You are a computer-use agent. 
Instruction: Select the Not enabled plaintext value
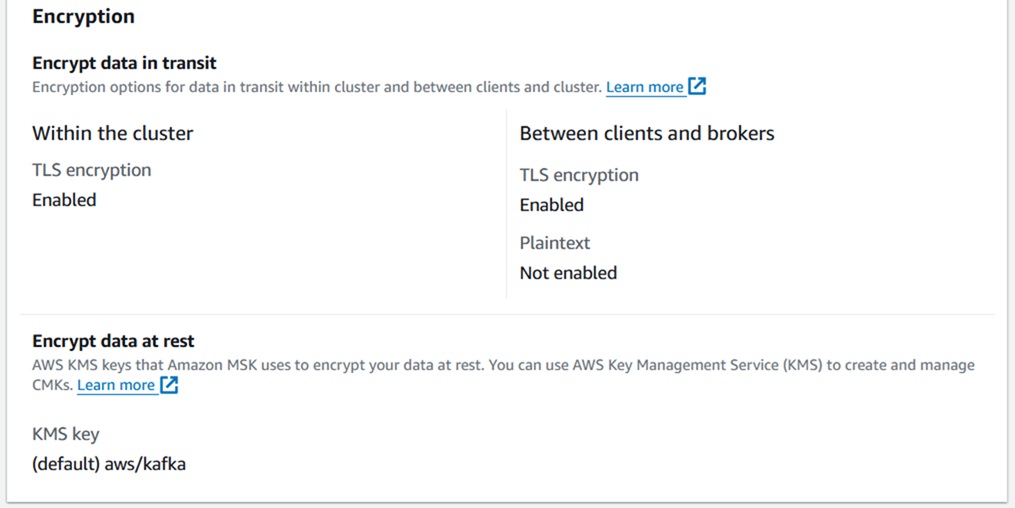[x=568, y=273]
